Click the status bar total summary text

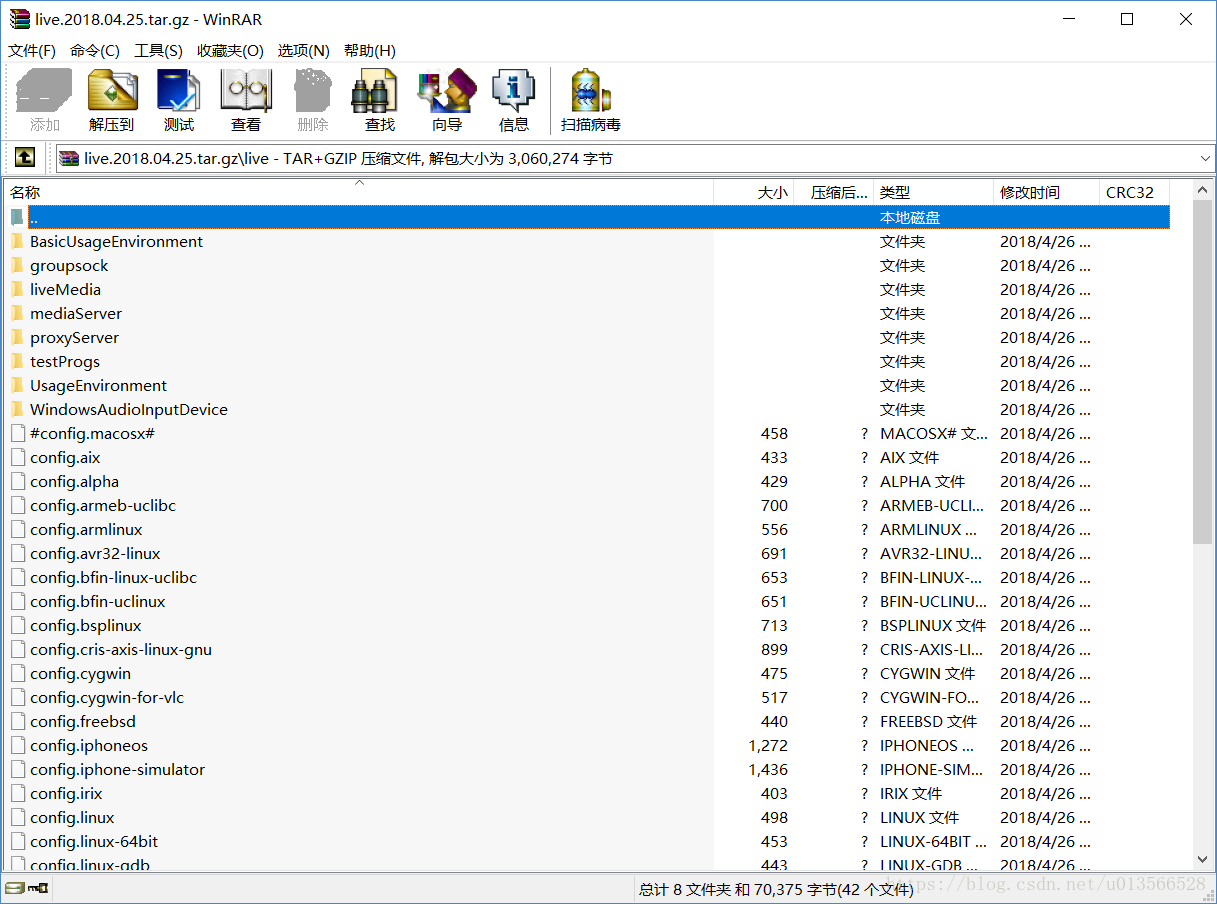coord(776,888)
